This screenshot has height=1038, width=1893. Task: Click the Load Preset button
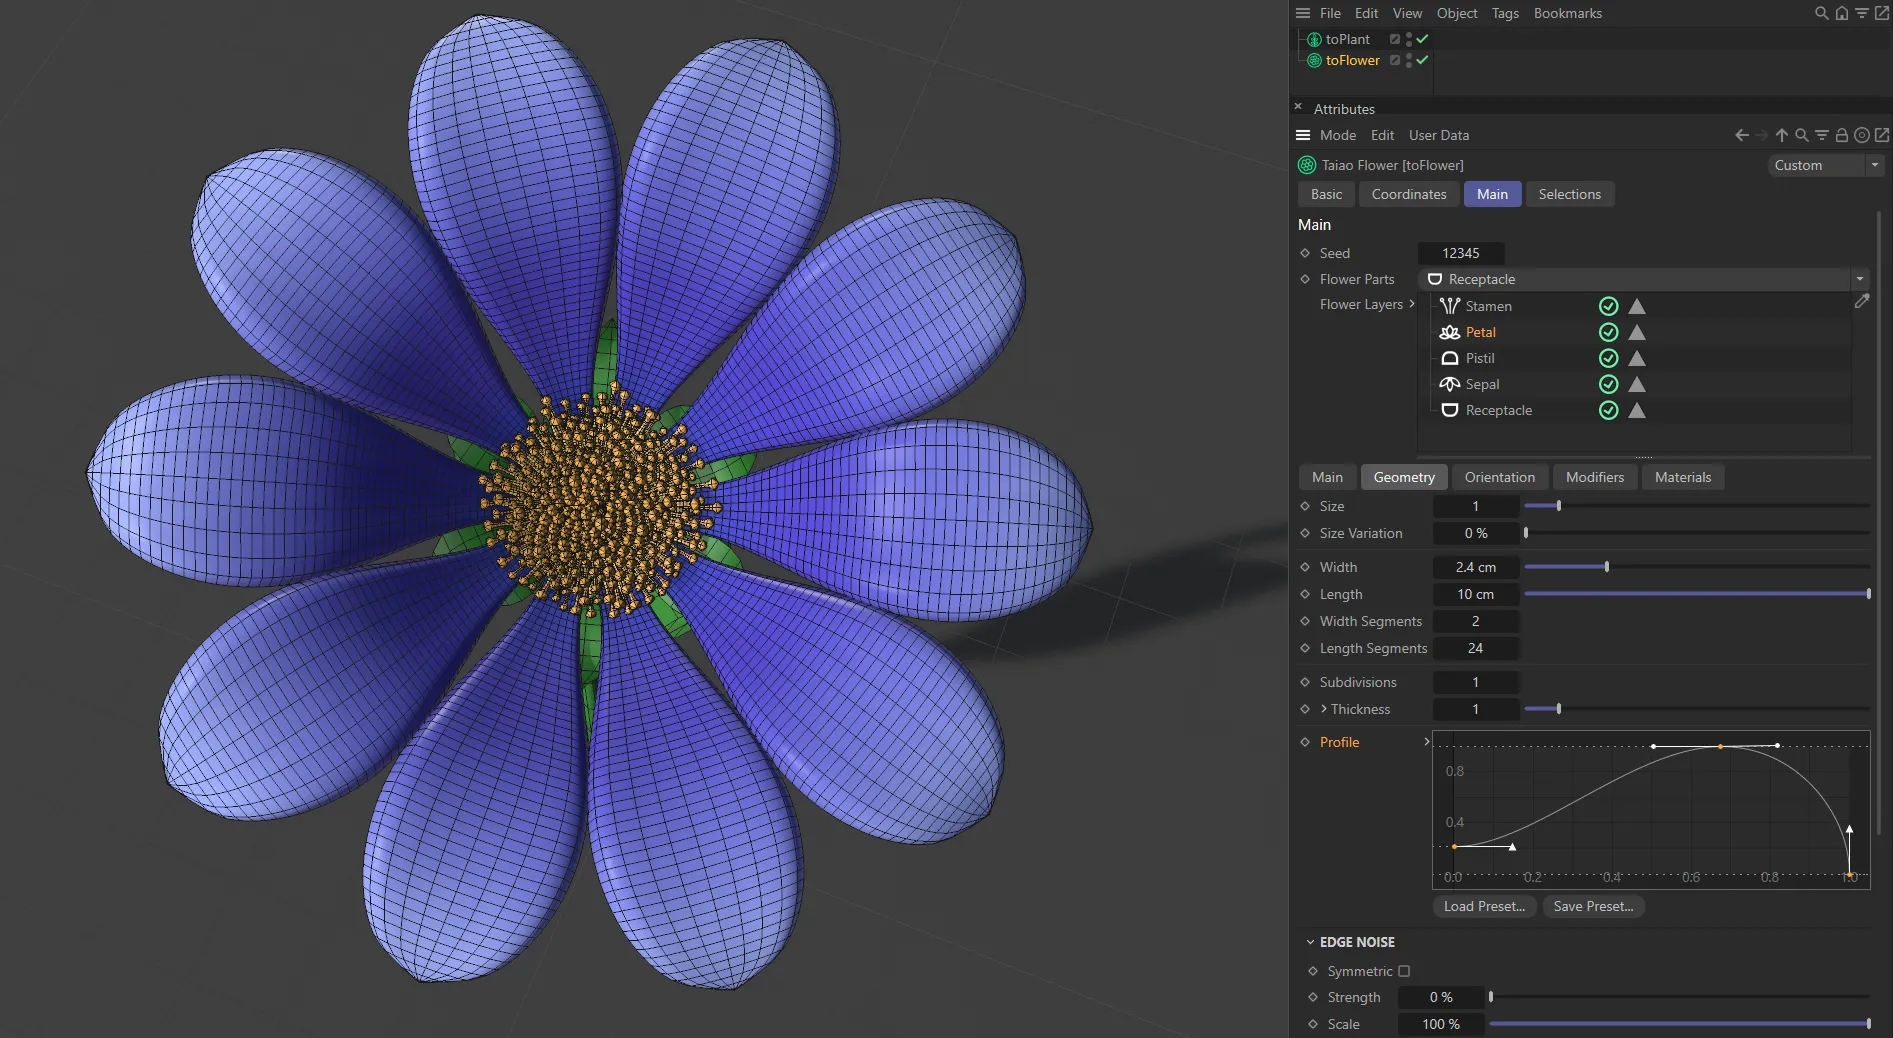(x=1483, y=907)
